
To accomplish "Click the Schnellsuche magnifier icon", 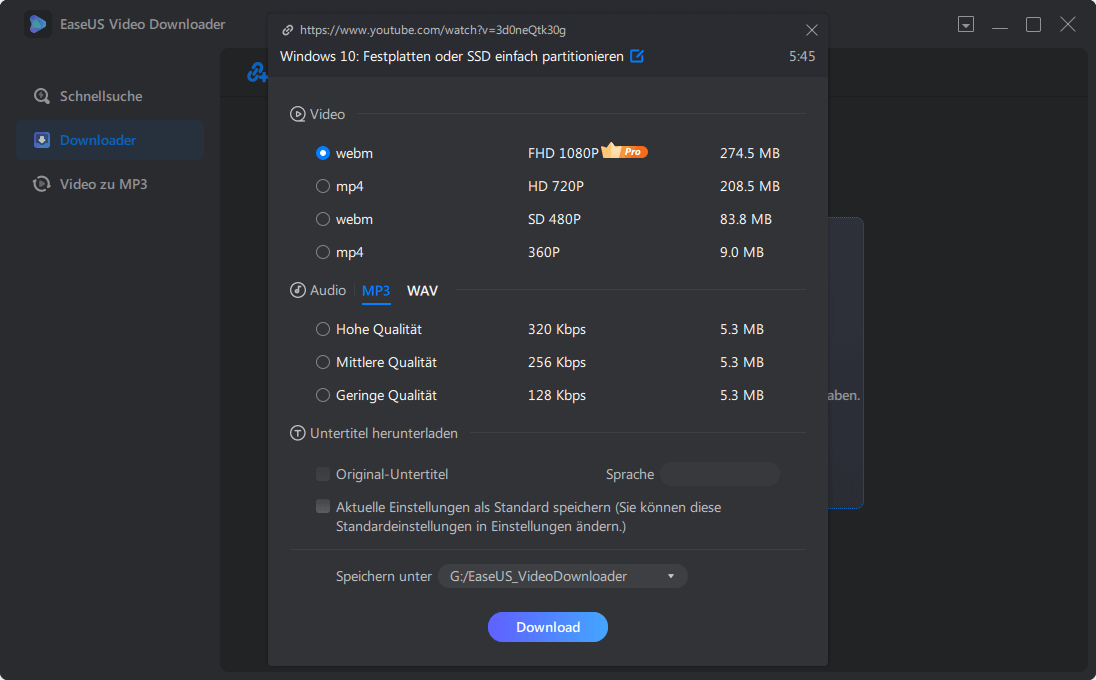I will (42, 96).
